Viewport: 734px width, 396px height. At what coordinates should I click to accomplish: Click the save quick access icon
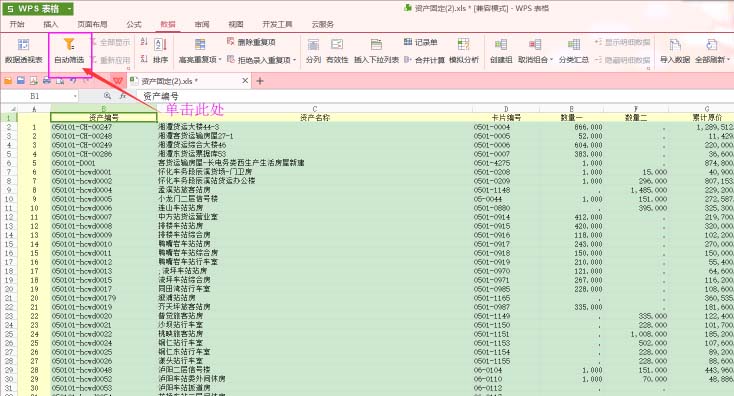(x=21, y=81)
